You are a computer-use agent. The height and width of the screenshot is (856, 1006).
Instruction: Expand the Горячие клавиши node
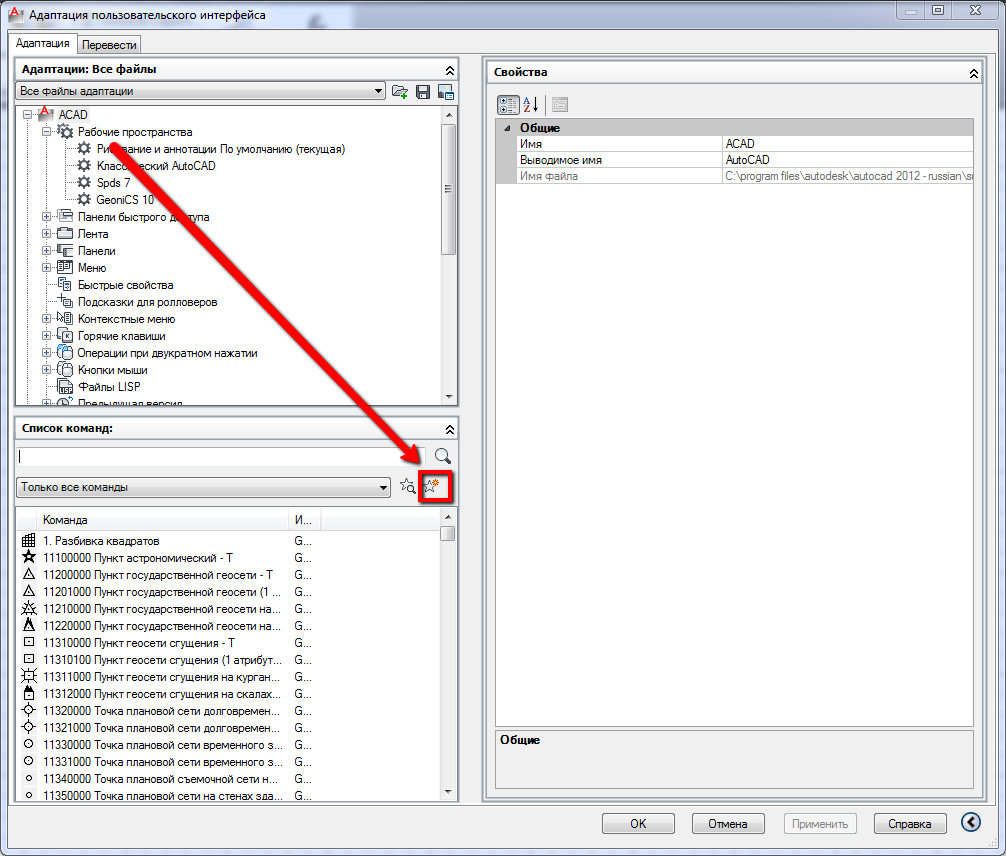coord(46,336)
